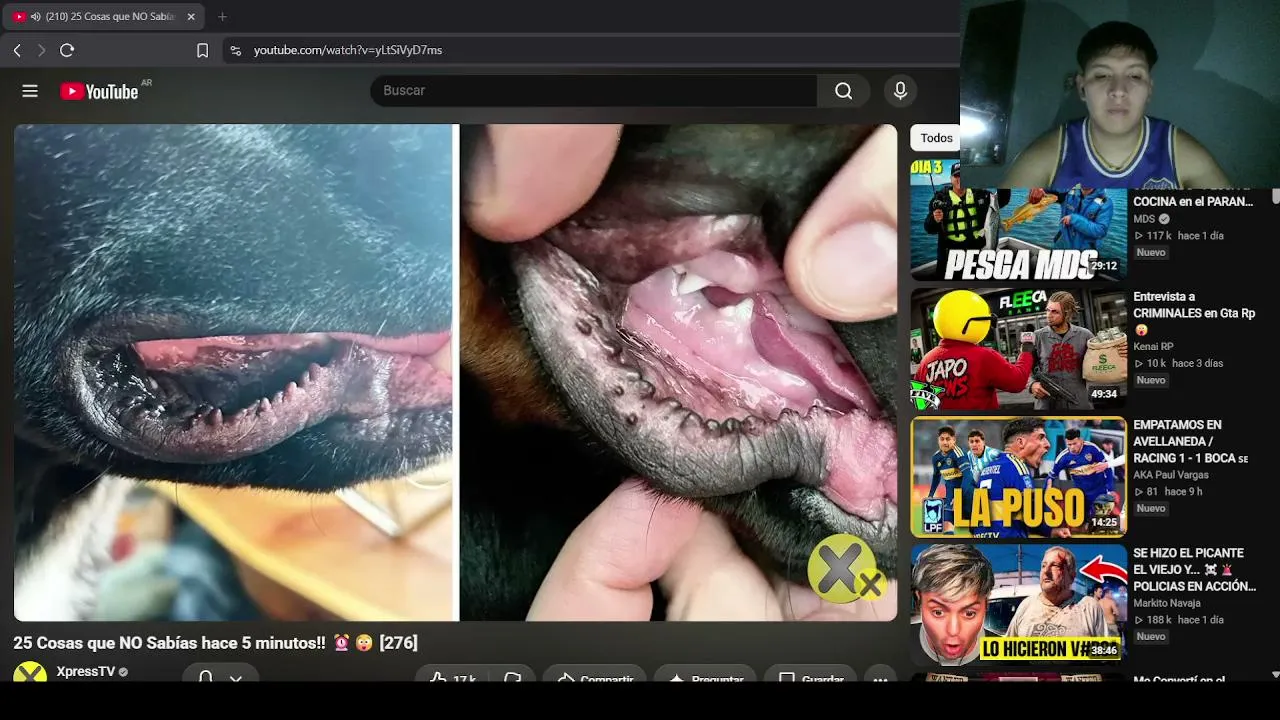Mute the tab via its speaker icon
This screenshot has height=720, width=1280.
(x=36, y=17)
